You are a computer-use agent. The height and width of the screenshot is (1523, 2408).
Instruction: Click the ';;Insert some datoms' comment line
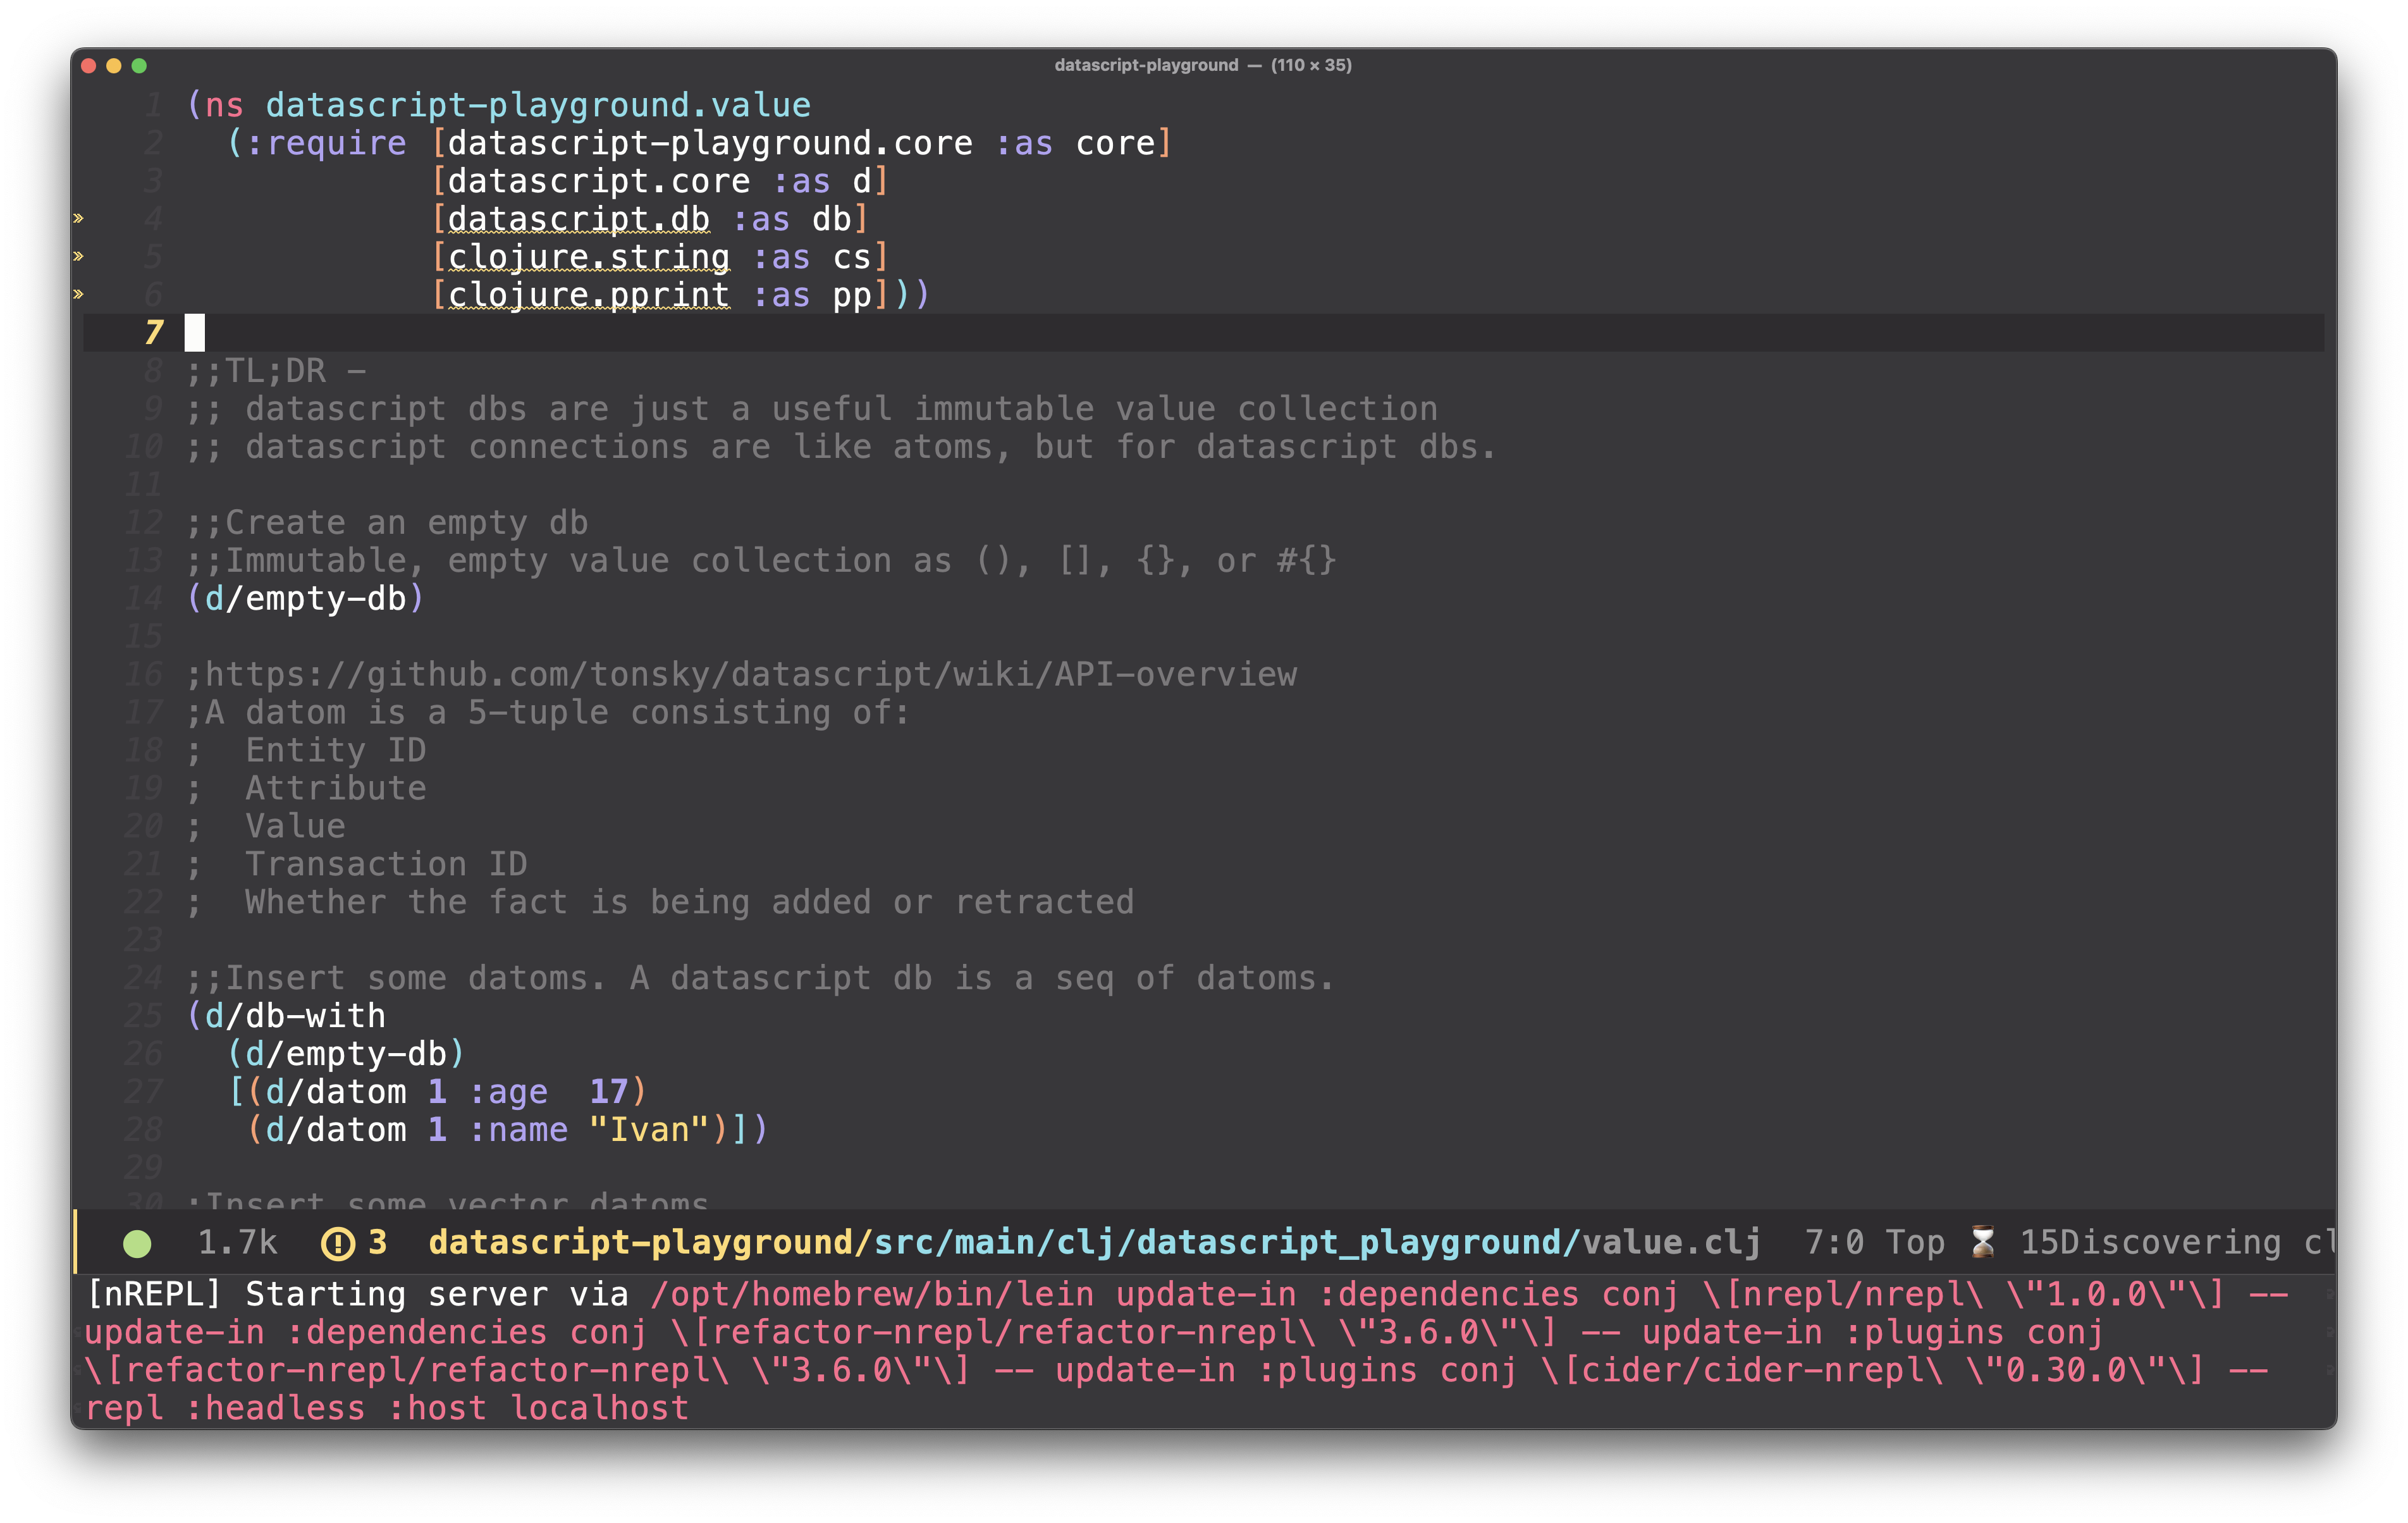point(760,978)
